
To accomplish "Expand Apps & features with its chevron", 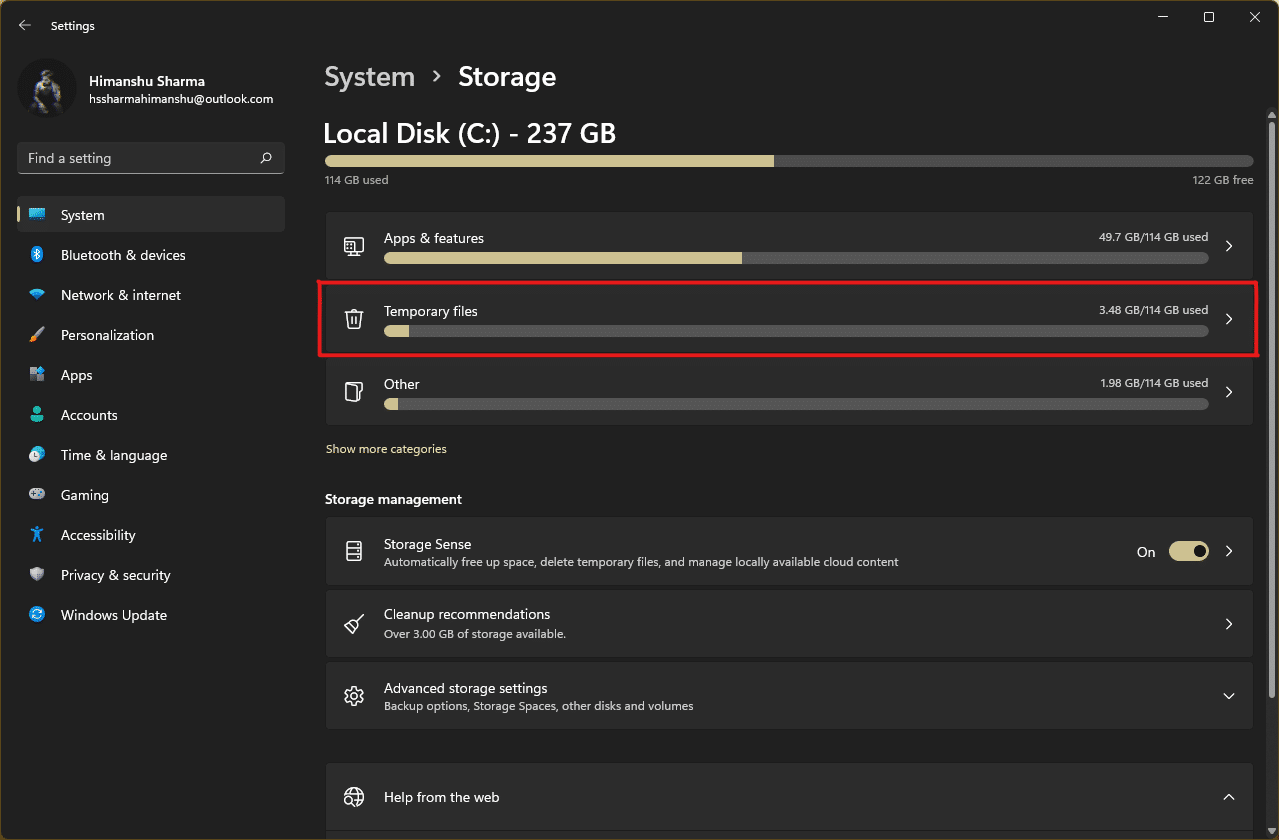I will (1229, 246).
